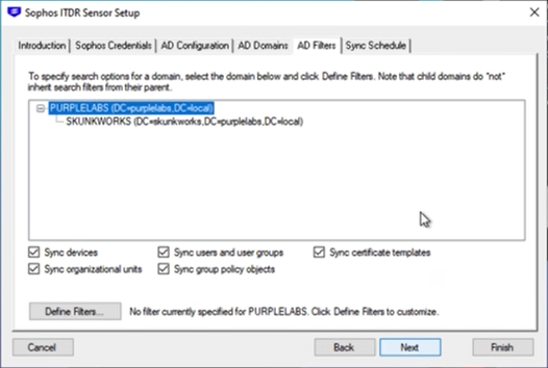This screenshot has width=548, height=368.
Task: Go Back to the previous step
Action: click(345, 347)
